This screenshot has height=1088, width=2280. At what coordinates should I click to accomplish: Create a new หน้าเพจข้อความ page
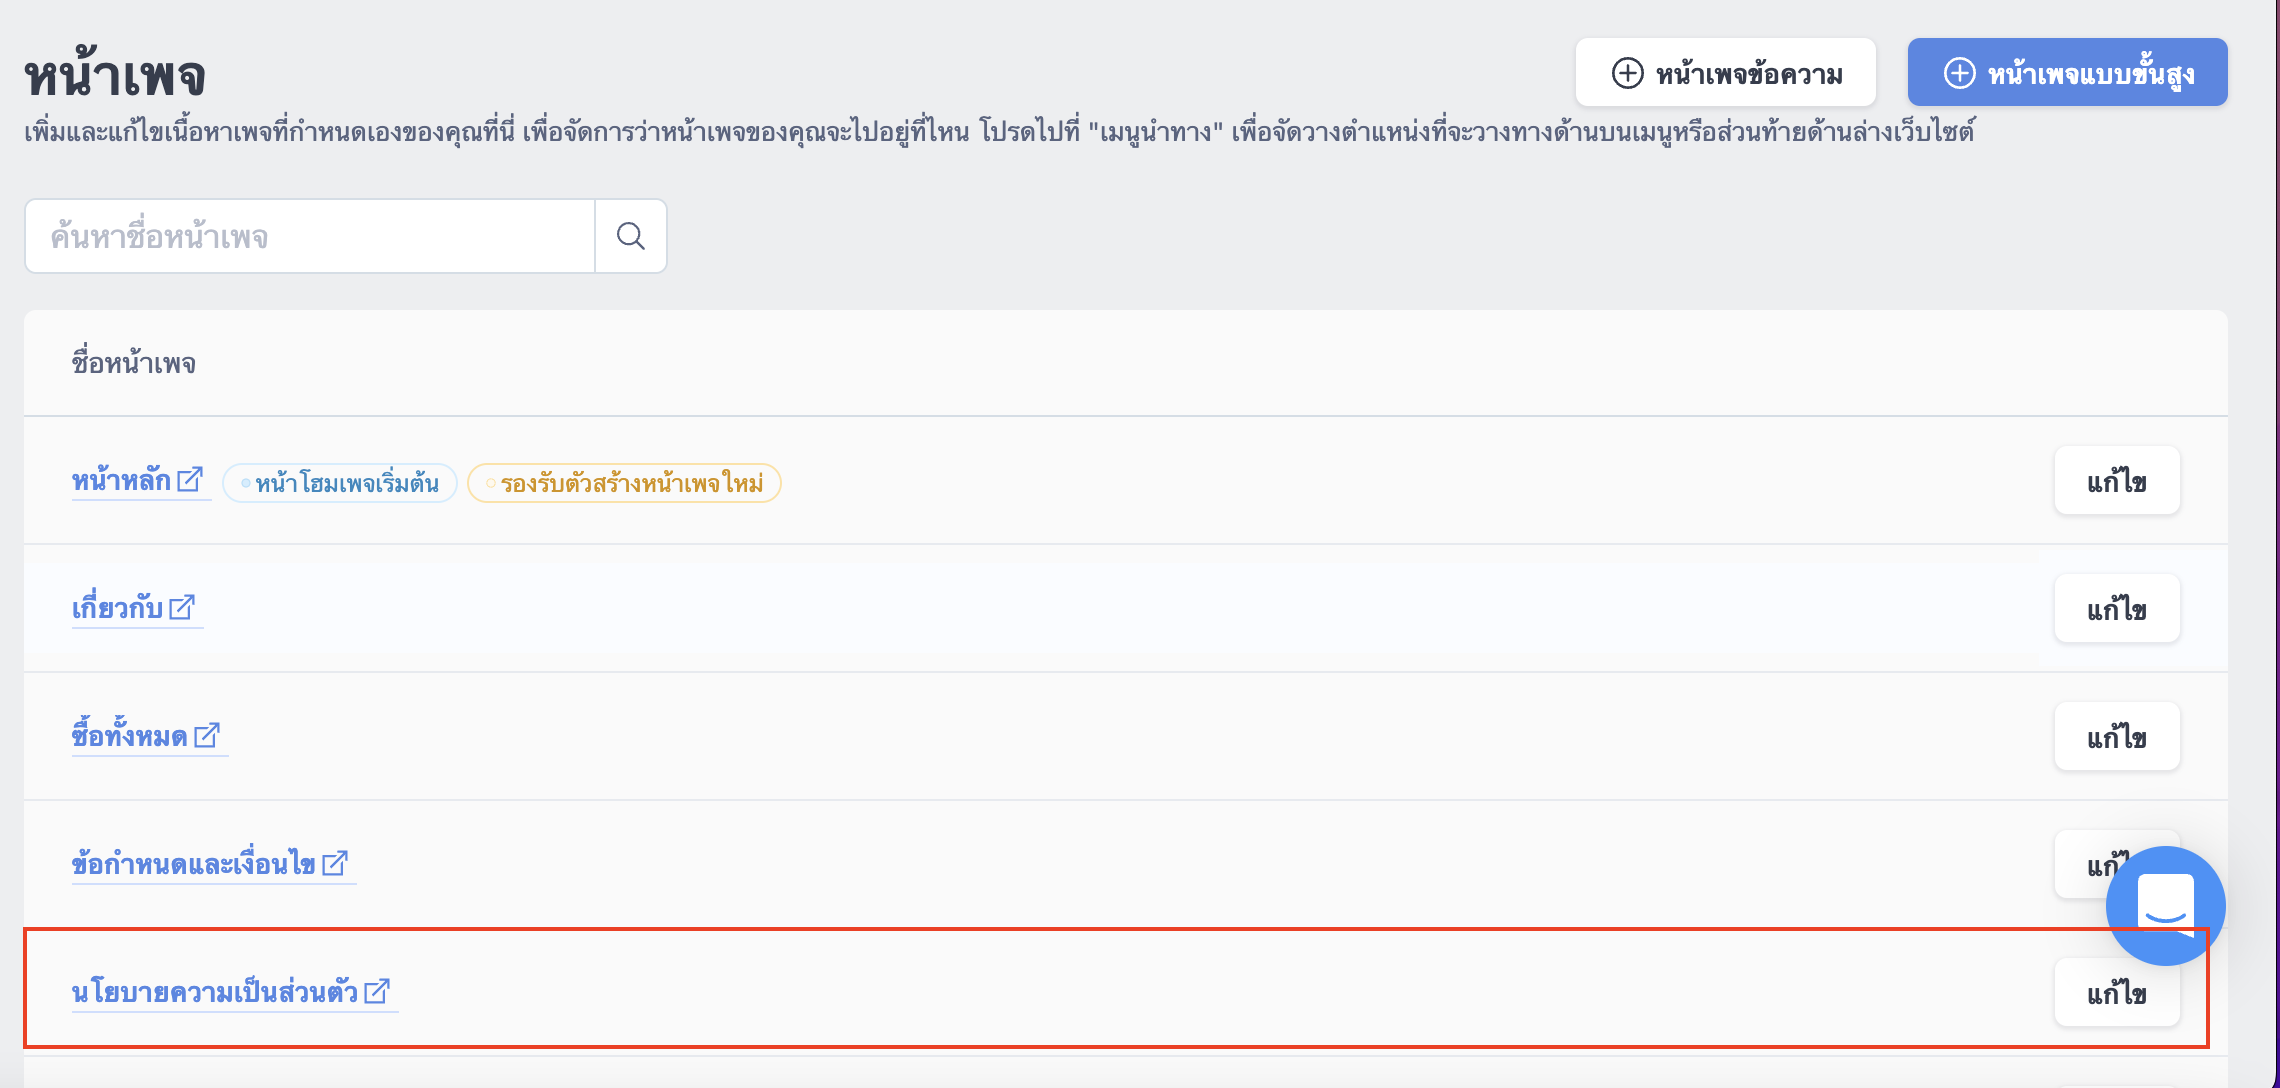point(1726,72)
